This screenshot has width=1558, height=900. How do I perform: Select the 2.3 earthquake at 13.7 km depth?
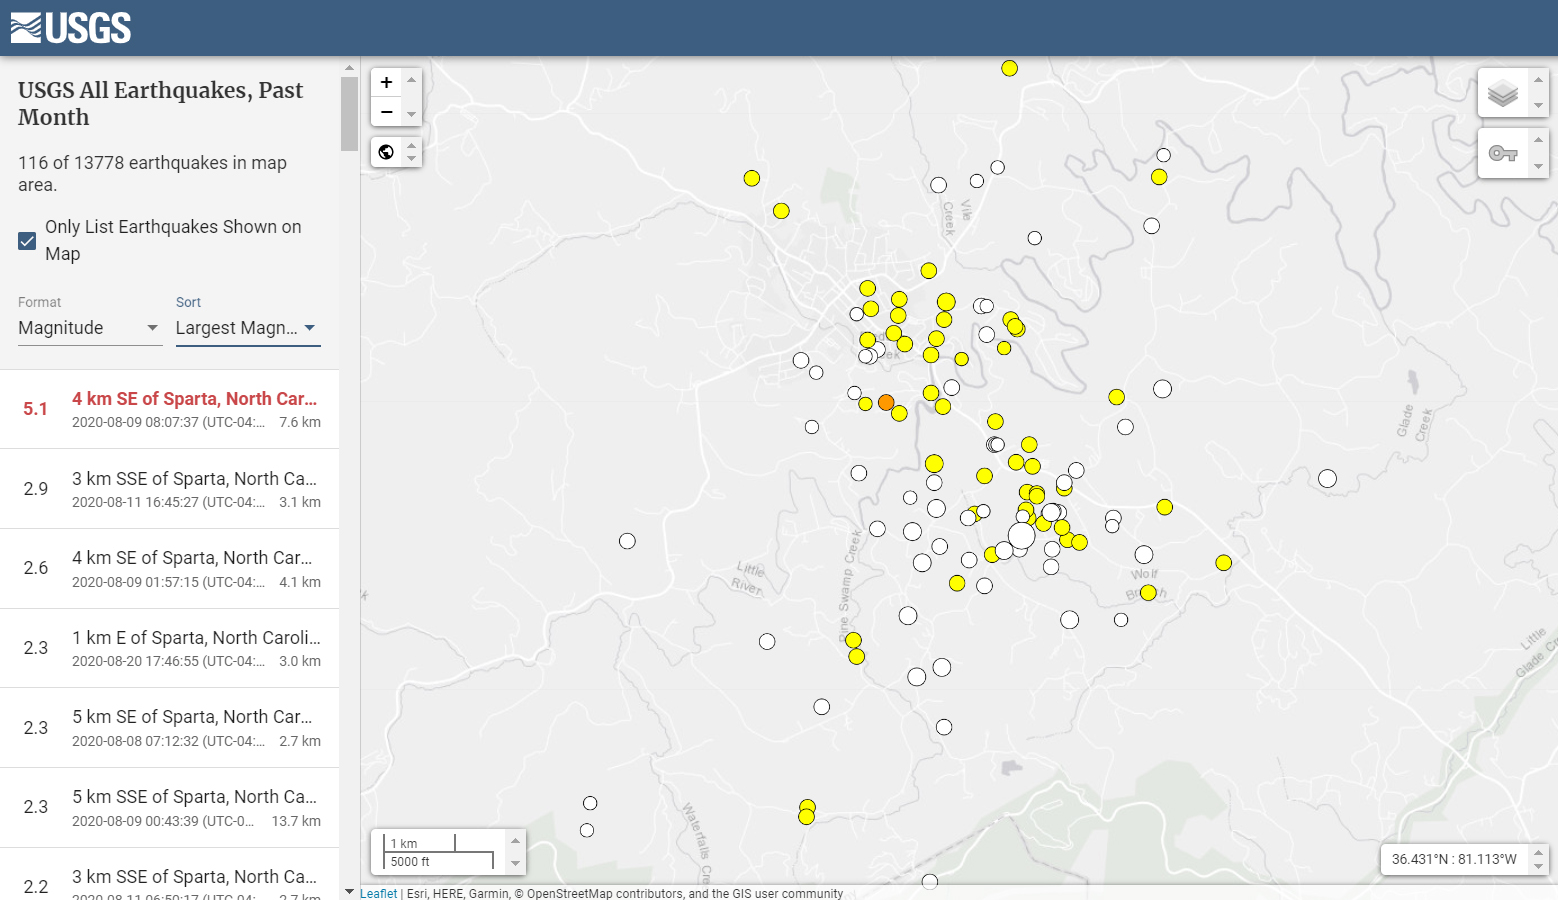[x=170, y=807]
